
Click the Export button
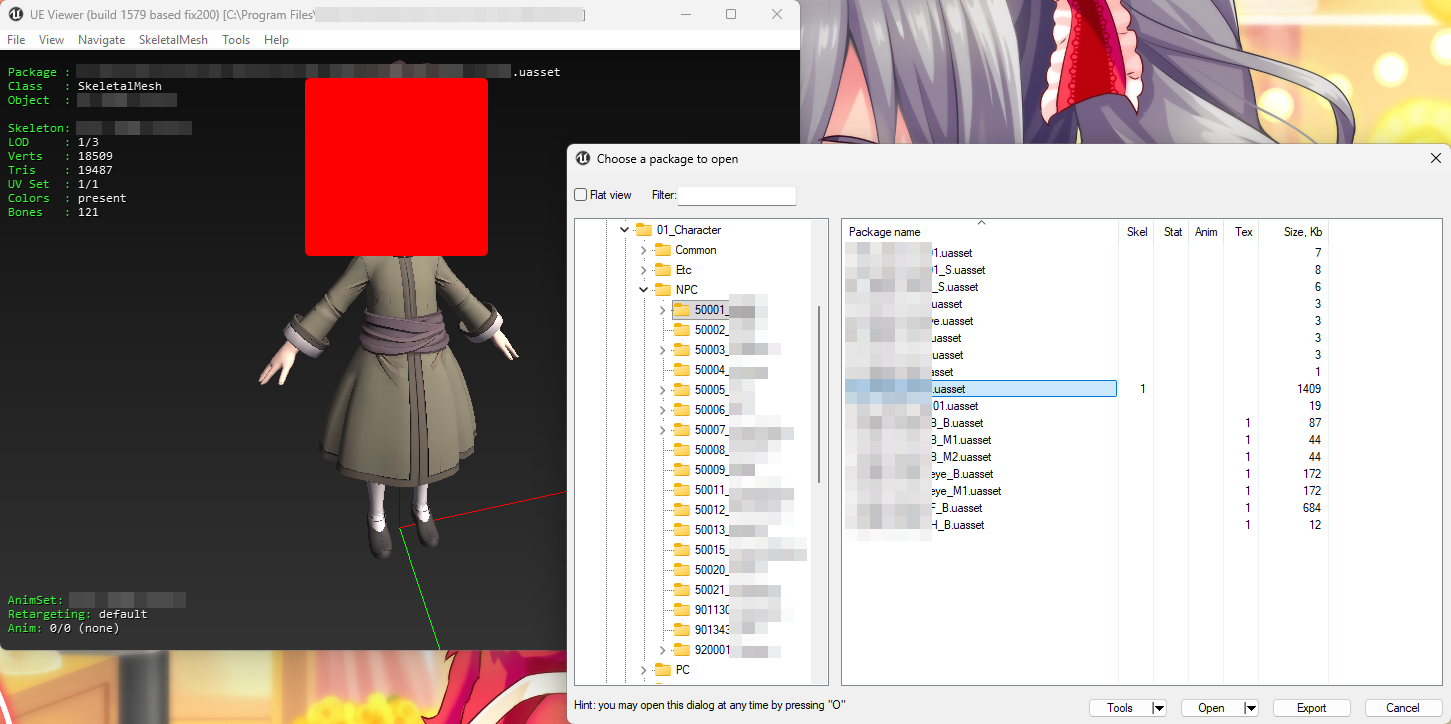pos(1310,707)
